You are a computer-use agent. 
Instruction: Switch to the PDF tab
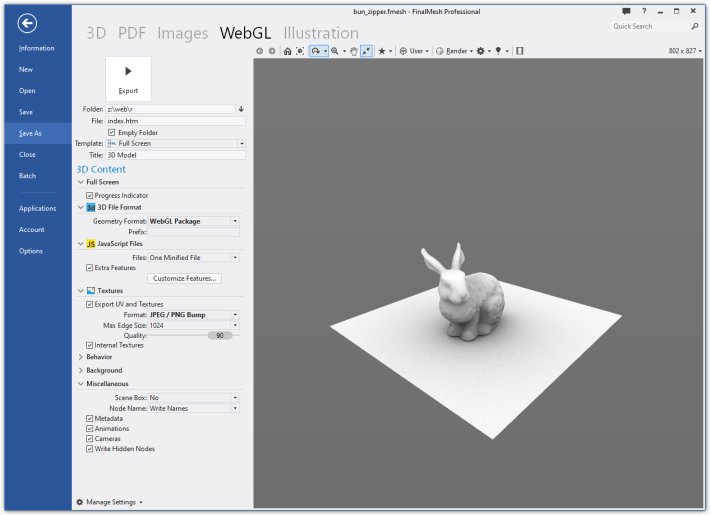(x=132, y=33)
